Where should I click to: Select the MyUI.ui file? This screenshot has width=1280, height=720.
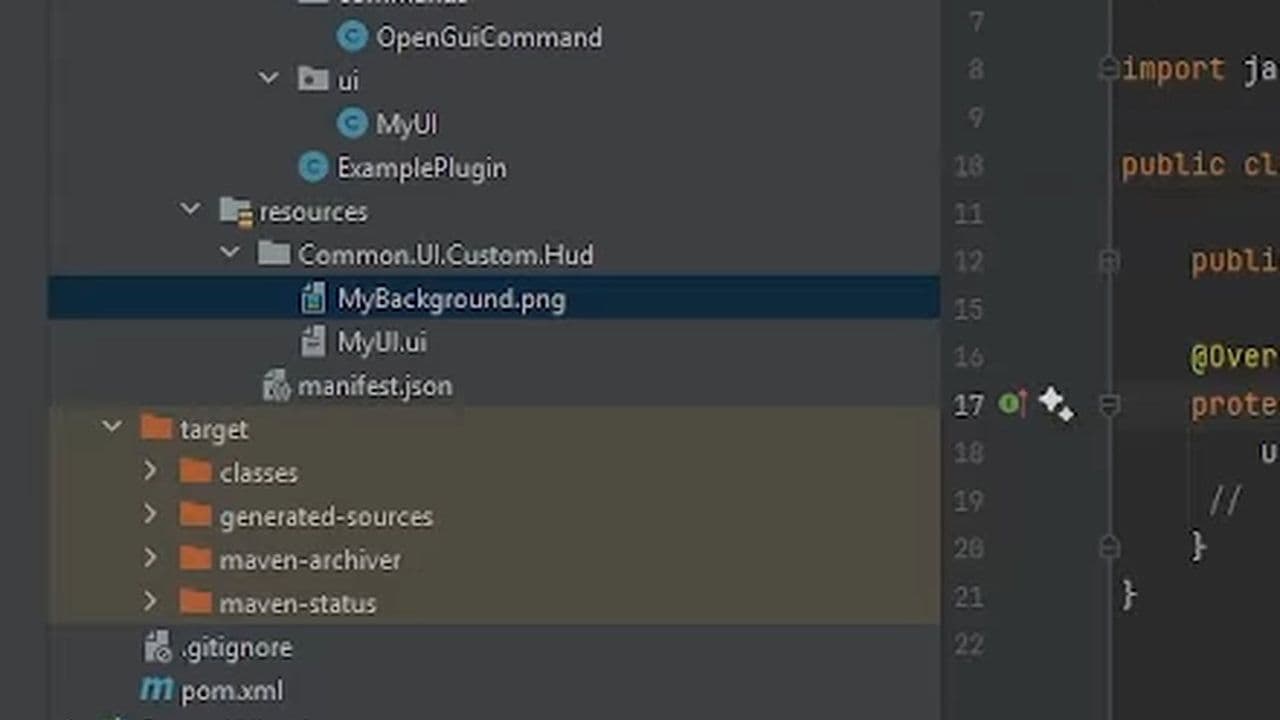[x=382, y=341]
